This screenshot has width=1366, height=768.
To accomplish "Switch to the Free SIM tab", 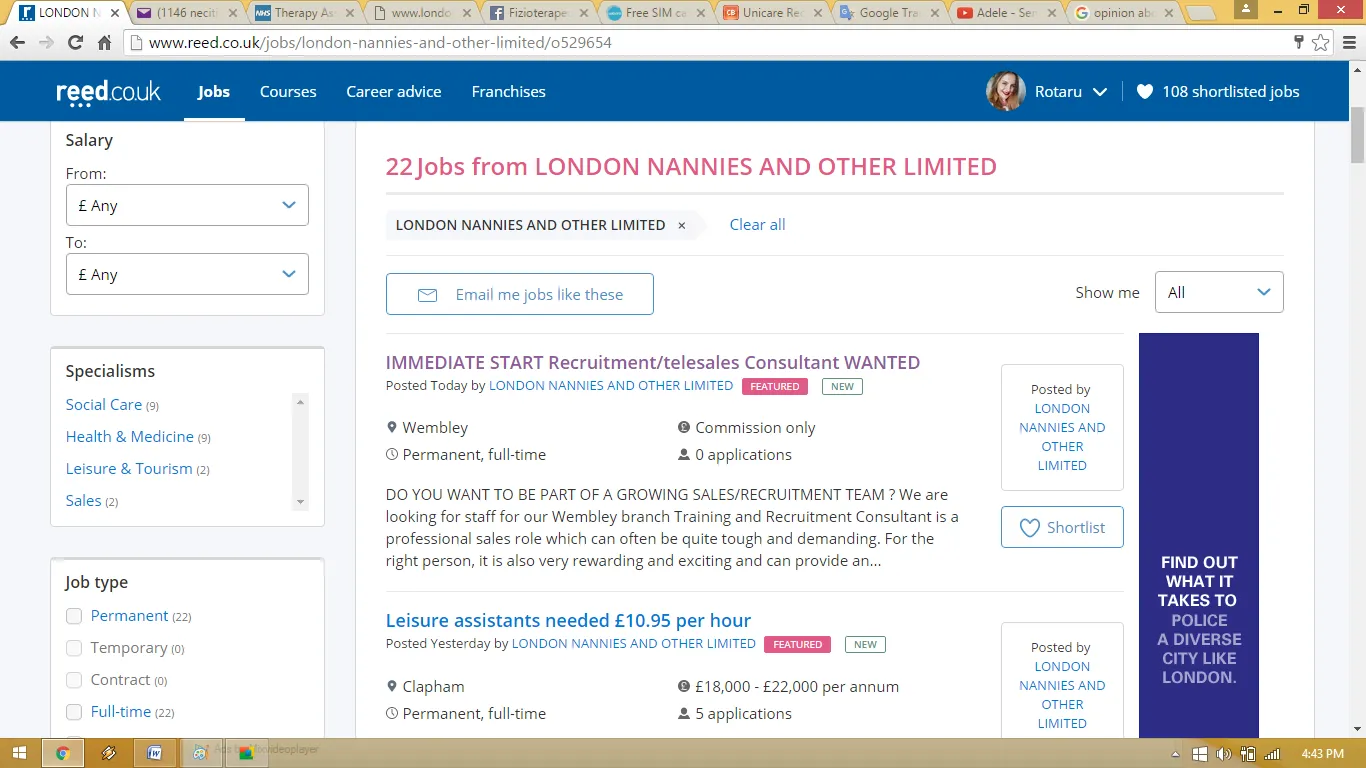I will pos(653,13).
